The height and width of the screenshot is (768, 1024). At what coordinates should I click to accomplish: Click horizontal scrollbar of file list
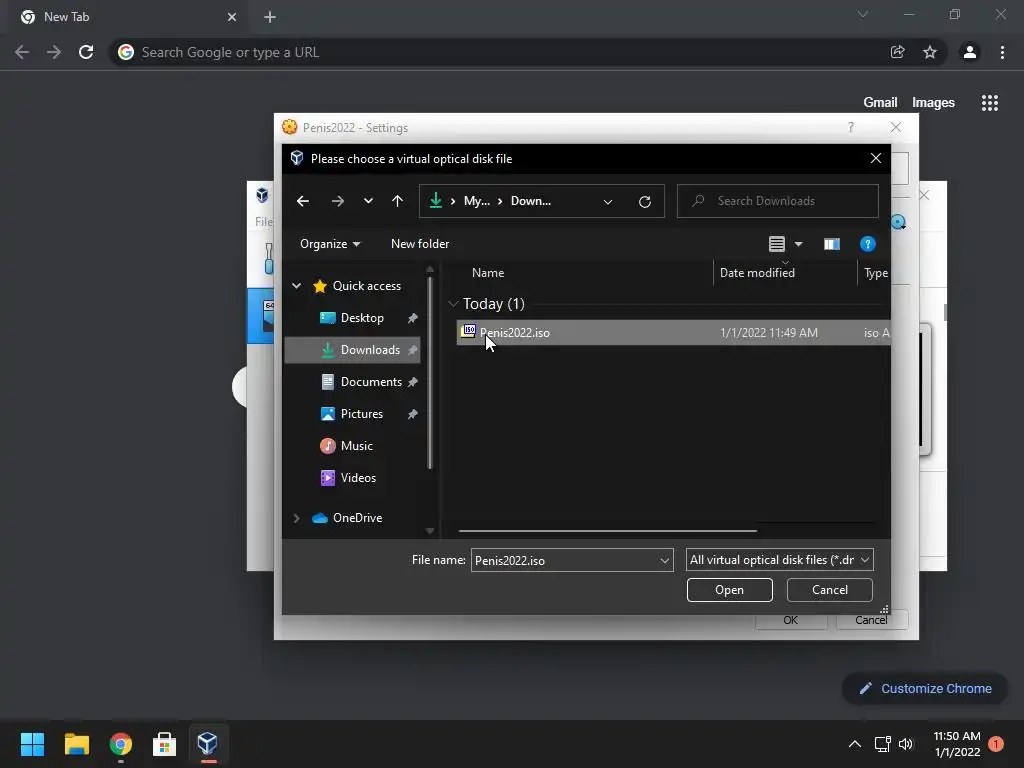607,531
